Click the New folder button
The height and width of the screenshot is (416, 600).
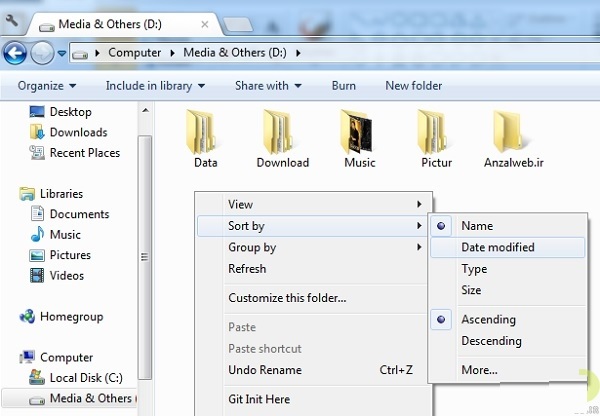coord(414,86)
